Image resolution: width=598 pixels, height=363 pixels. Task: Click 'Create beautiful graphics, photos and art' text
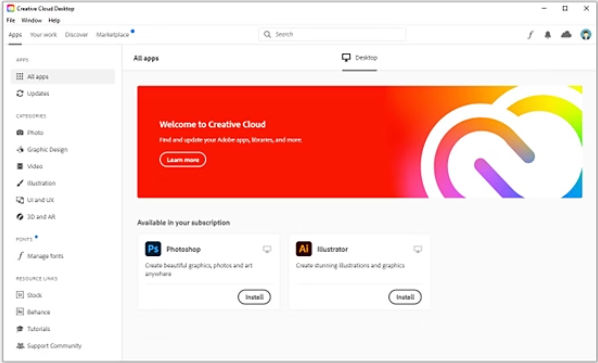tap(199, 265)
